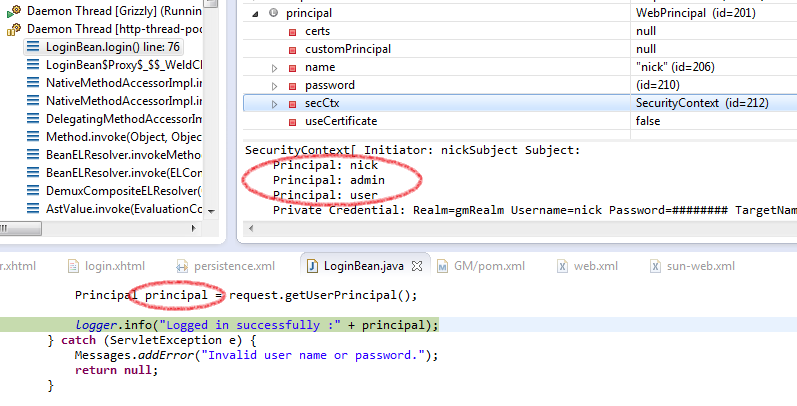The height and width of the screenshot is (406, 797).
Task: Click the Debug view scroll-down arrow
Action: (x=211, y=211)
